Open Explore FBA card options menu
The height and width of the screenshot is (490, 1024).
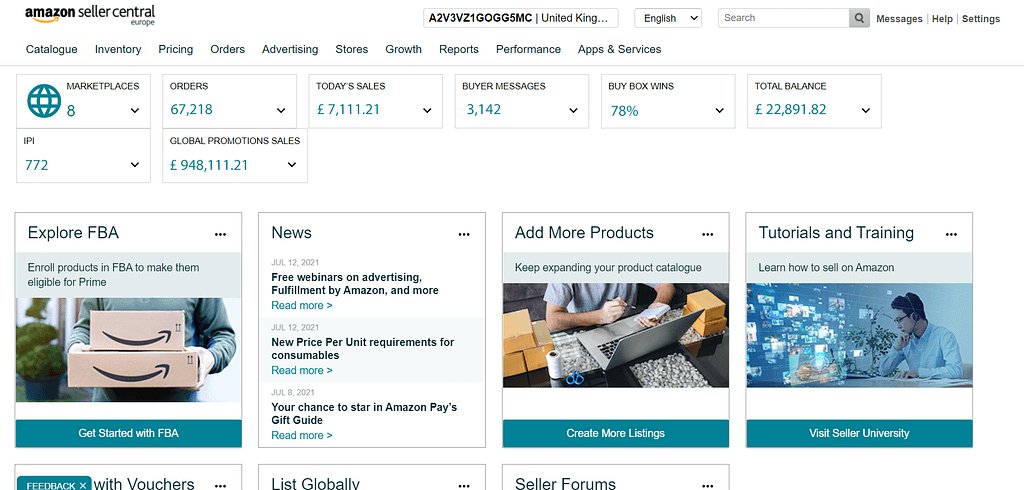point(220,234)
